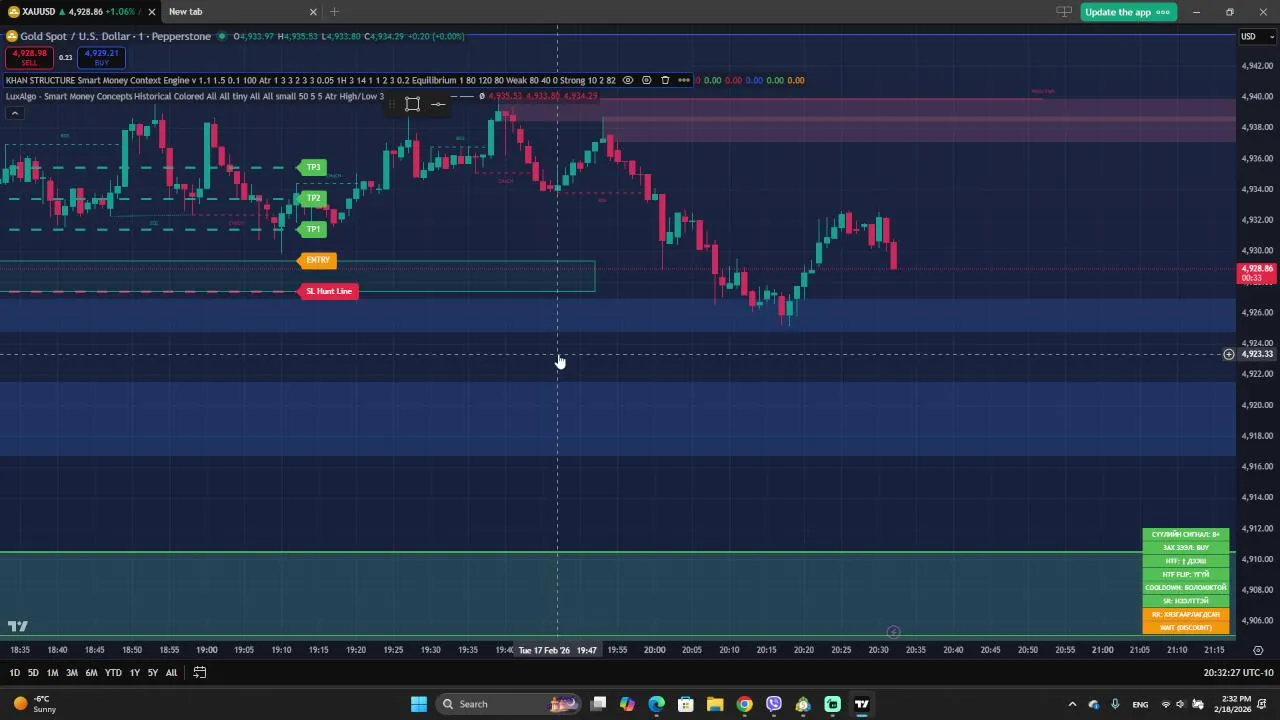Image resolution: width=1280 pixels, height=720 pixels.
Task: Open the Gold Spot / U.S. Dollar symbol title
Action: click(115, 37)
